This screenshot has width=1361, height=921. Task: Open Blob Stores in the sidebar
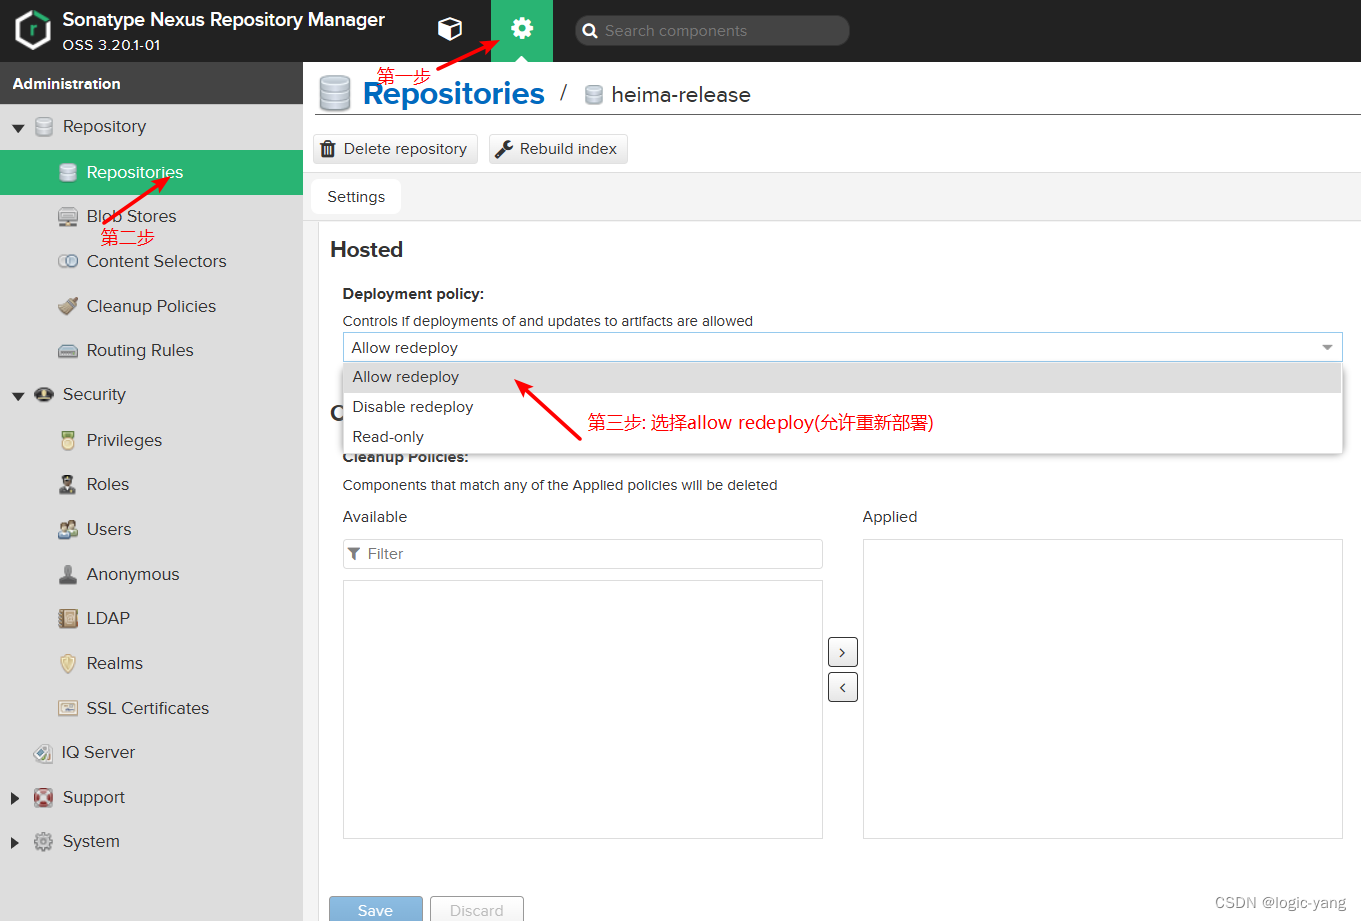[131, 216]
